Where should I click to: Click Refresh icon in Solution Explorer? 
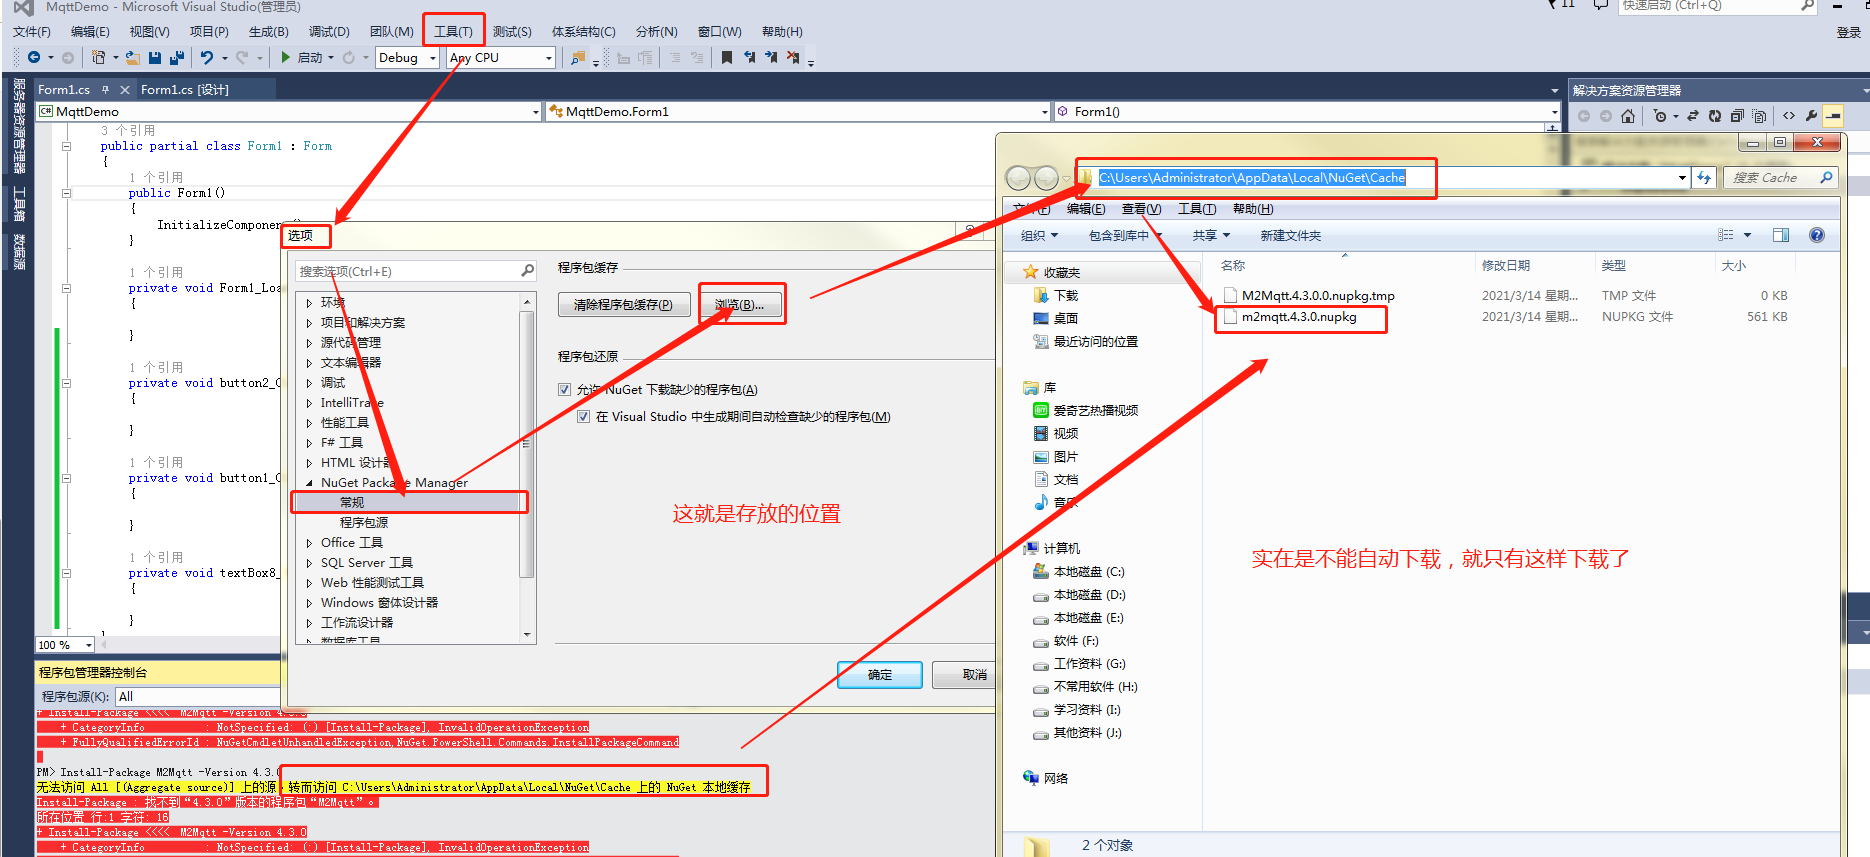(1715, 116)
